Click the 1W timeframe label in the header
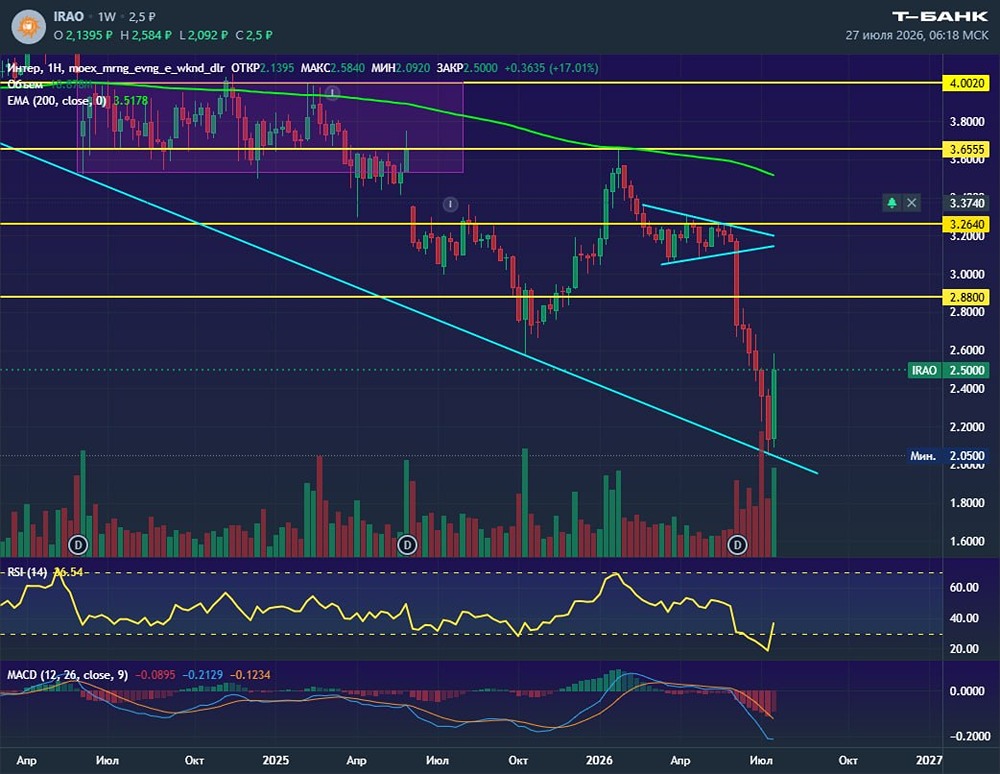Screen dimensions: 1000x774 (107, 17)
